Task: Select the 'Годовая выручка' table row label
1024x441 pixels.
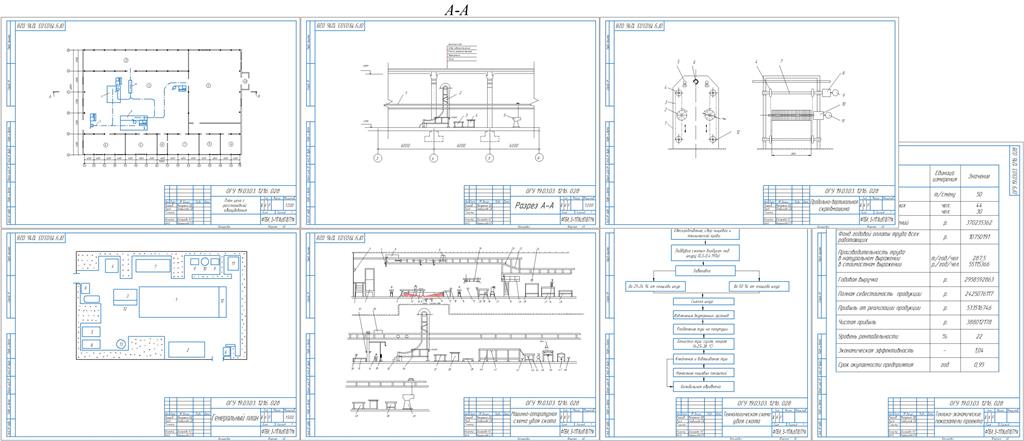Action: click(x=857, y=278)
